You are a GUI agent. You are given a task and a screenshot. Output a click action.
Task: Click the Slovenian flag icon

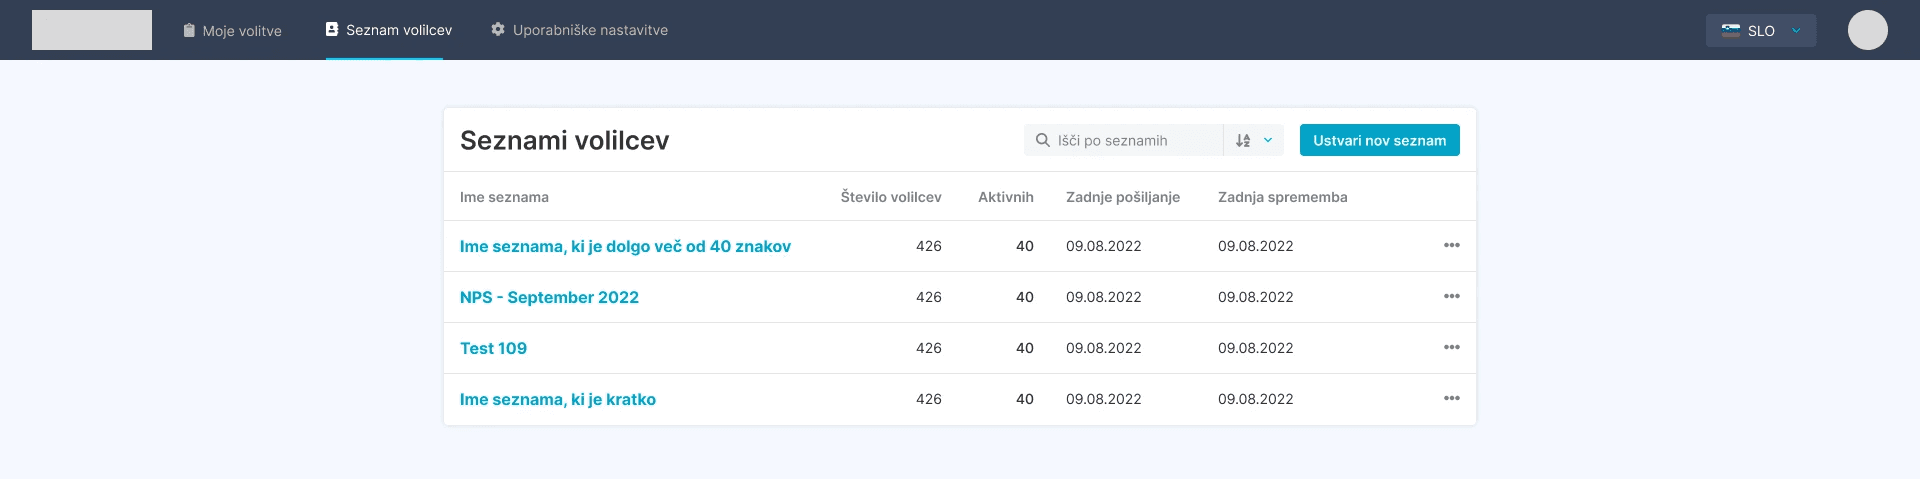coord(1731,30)
